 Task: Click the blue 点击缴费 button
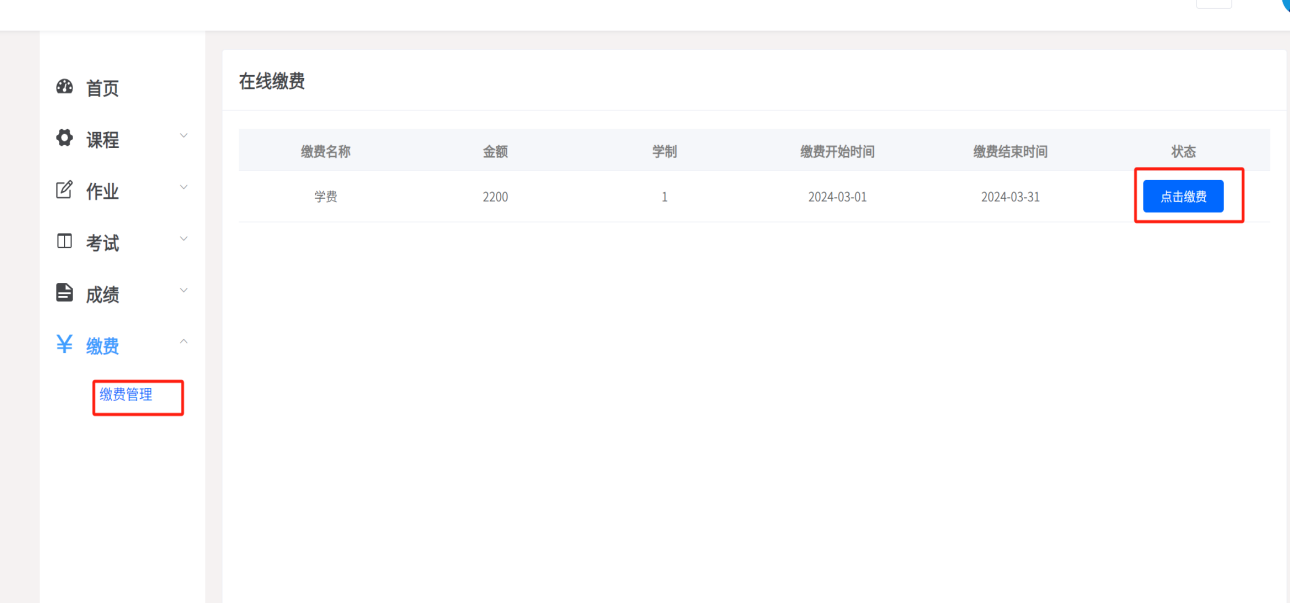pos(1183,196)
